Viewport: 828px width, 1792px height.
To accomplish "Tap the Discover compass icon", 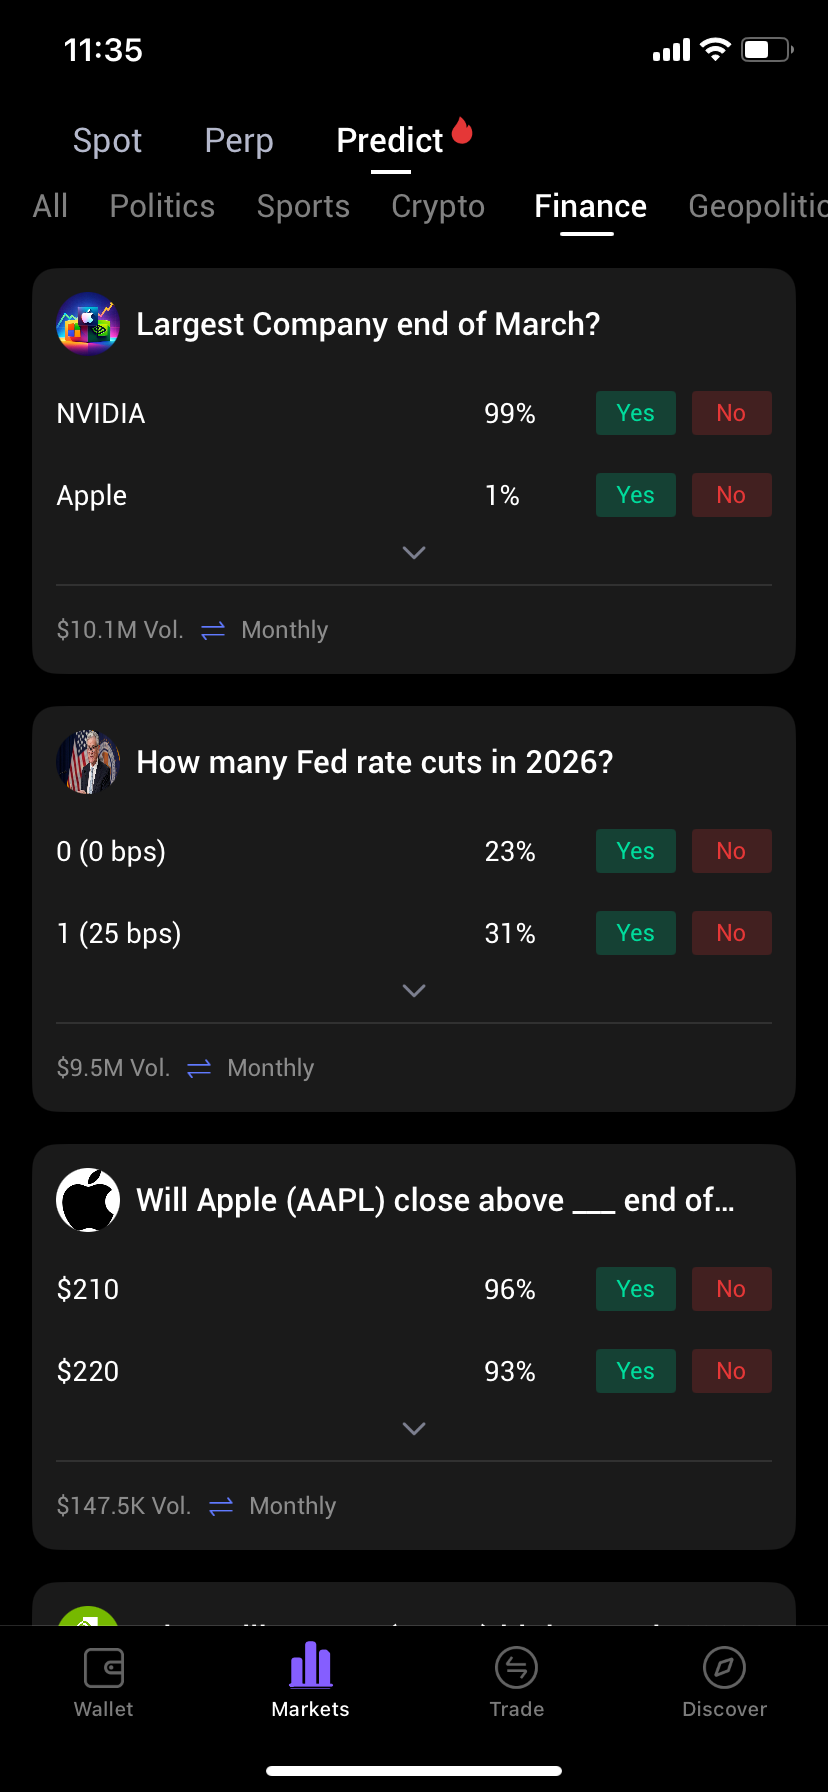I will pos(725,1668).
